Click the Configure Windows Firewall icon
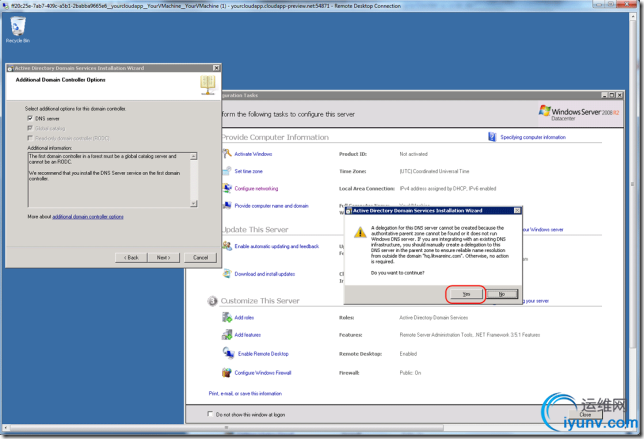Image resolution: width=644 pixels, height=439 pixels. [x=227, y=372]
